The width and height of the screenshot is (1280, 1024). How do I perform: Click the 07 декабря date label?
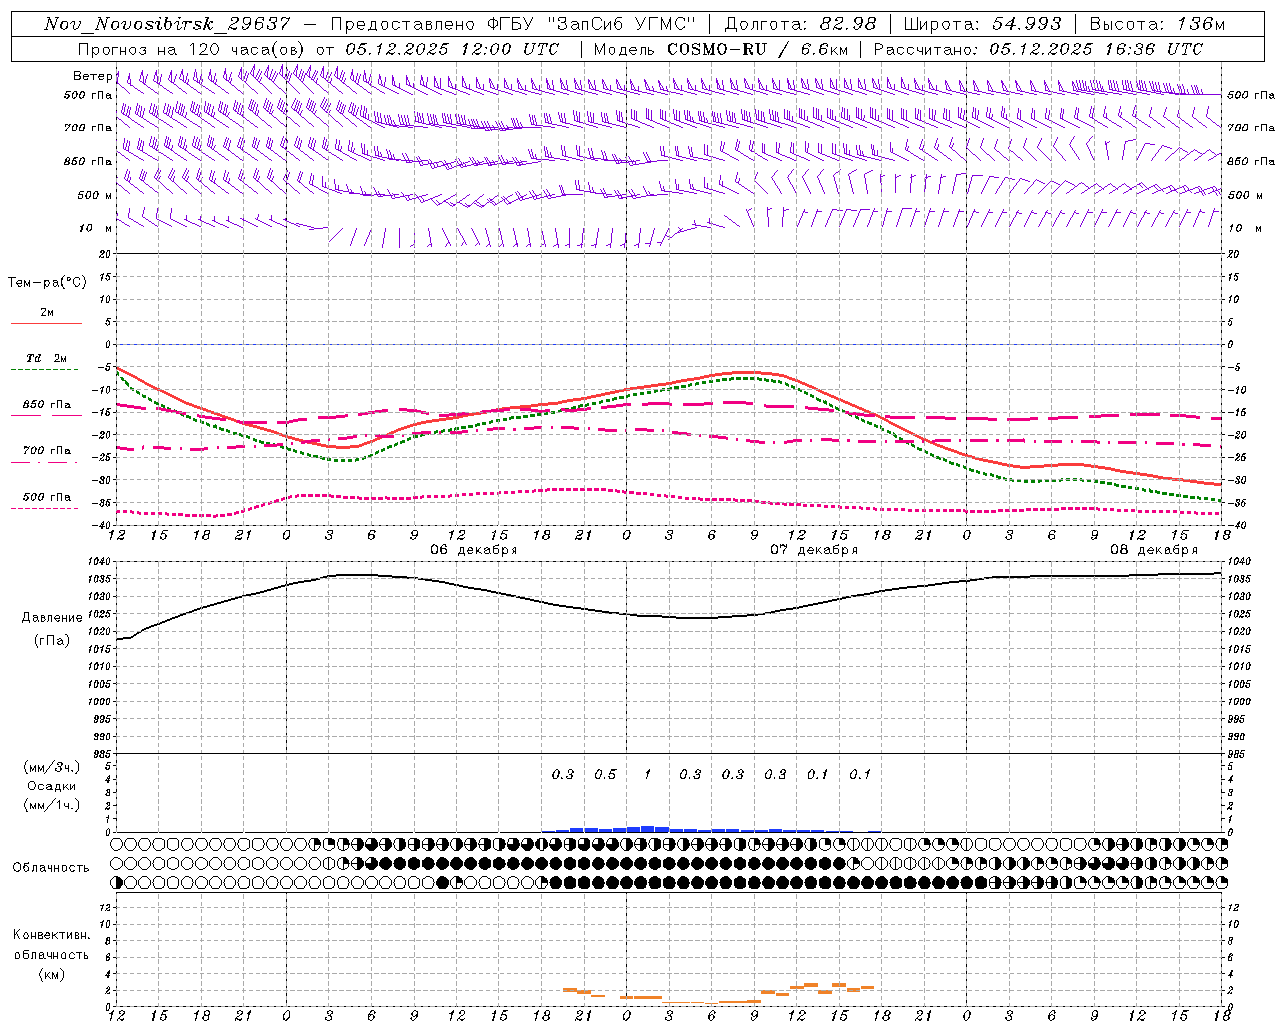[814, 550]
